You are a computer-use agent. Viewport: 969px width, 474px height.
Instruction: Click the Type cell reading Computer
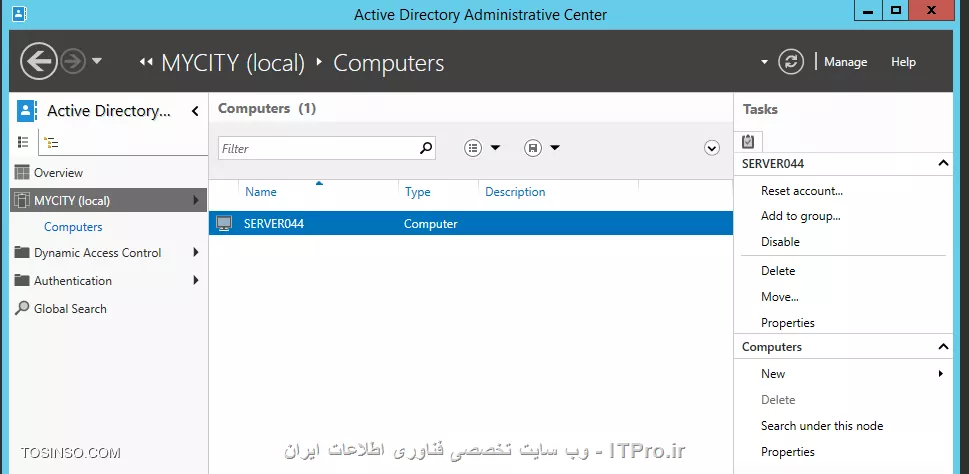(430, 224)
